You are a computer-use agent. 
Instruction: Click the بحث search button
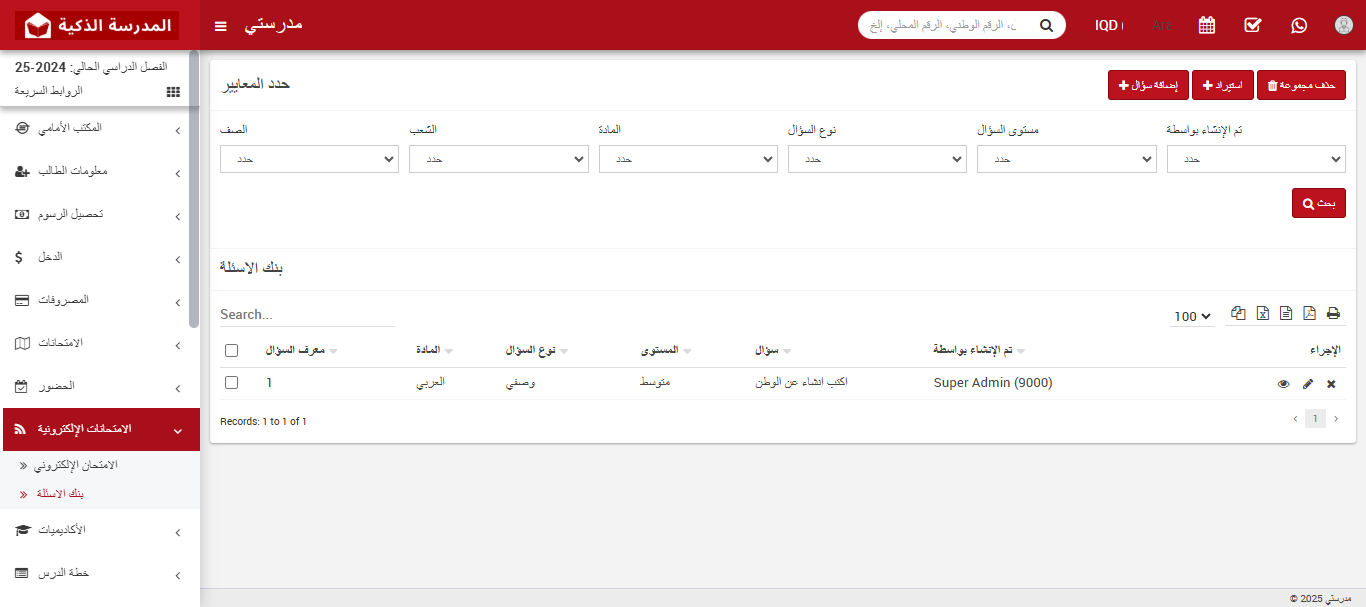coord(1318,202)
